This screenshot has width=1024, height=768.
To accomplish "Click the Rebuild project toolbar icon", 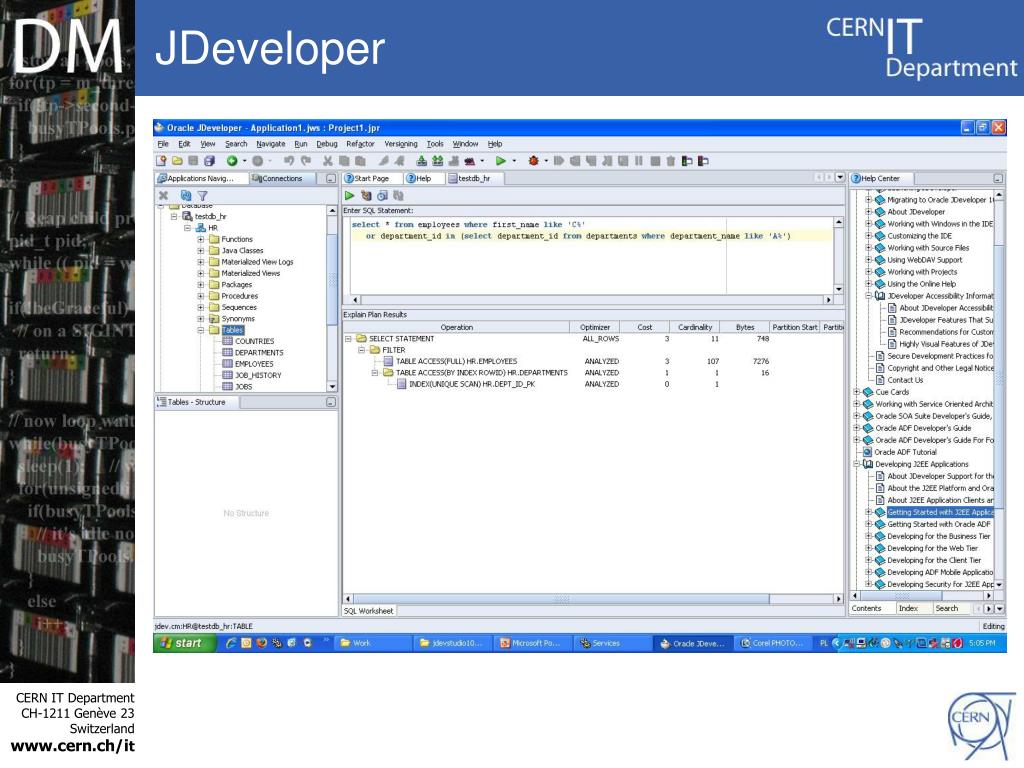I will 438,161.
